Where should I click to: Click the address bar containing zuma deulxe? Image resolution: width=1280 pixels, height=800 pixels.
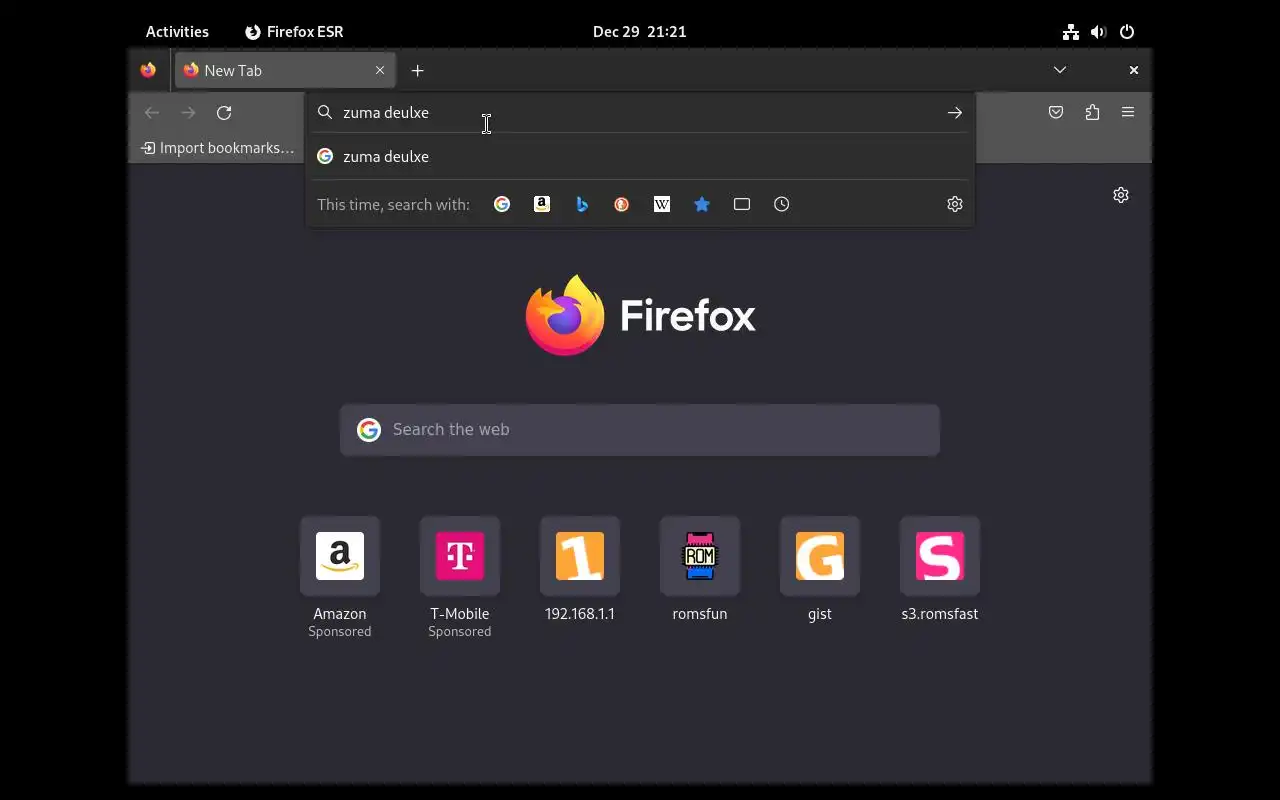[x=640, y=113]
